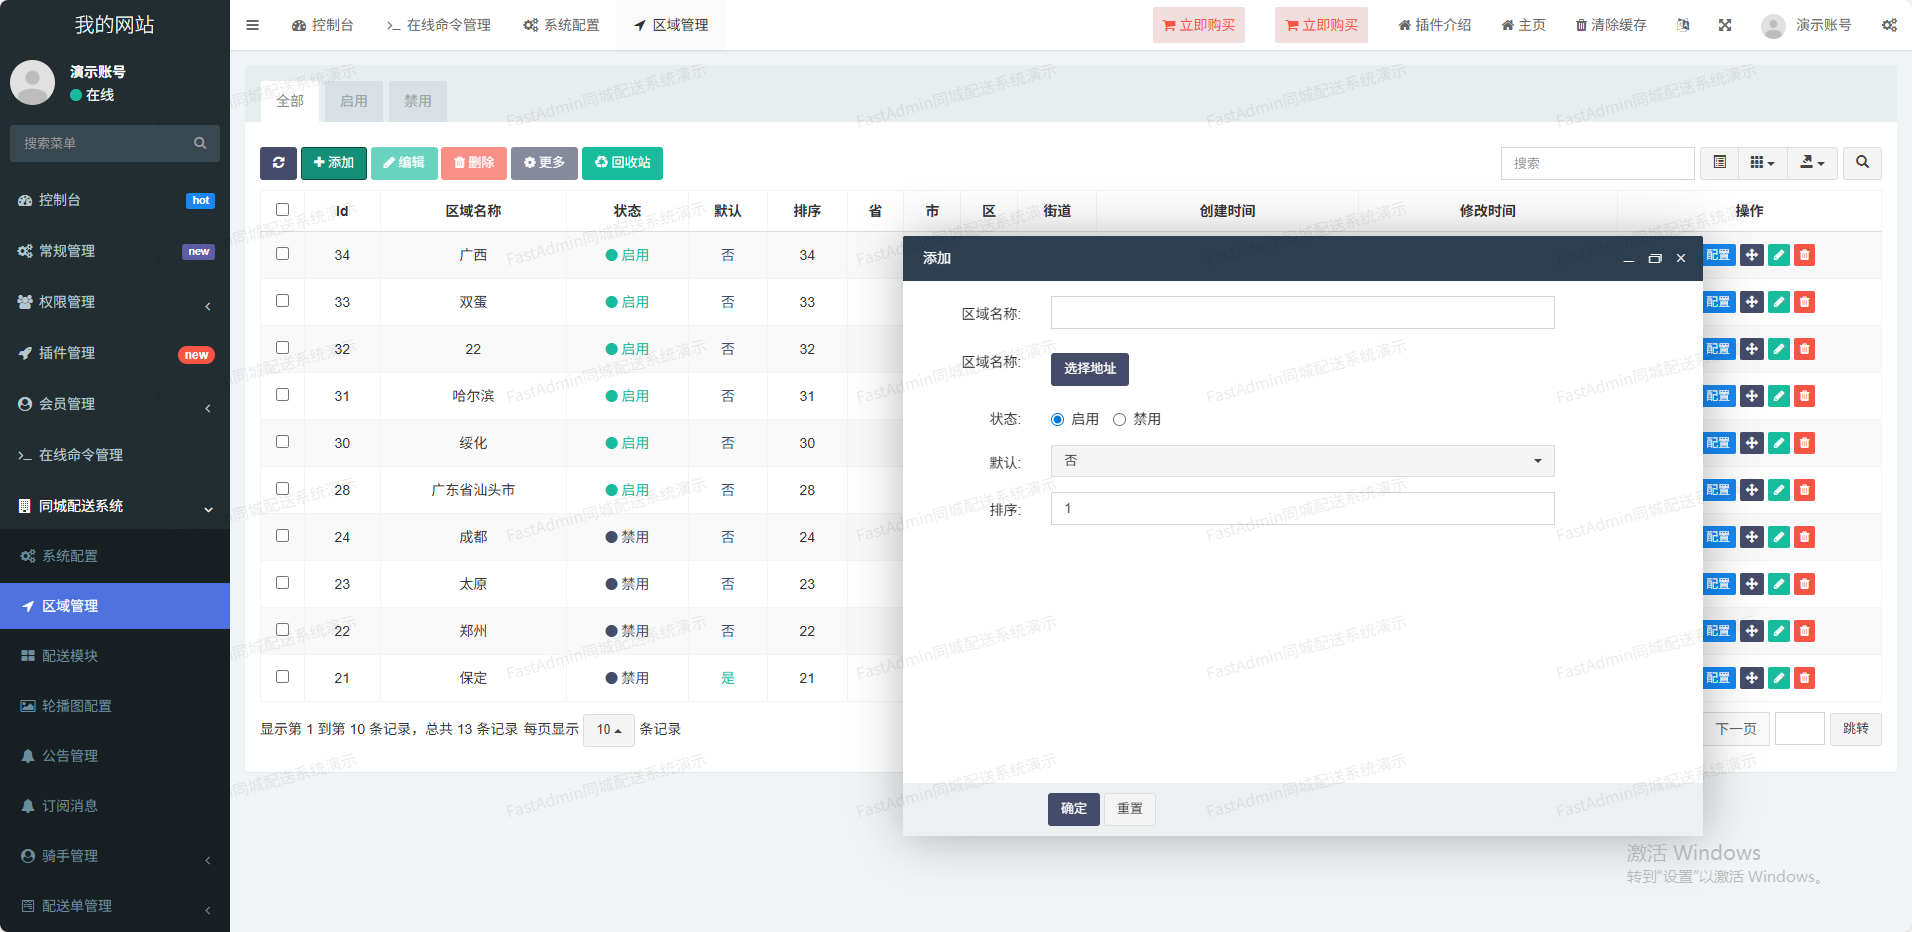The height and width of the screenshot is (932, 1912).
Task: Click the red delete trash icon for row 33
Action: pos(1804,302)
